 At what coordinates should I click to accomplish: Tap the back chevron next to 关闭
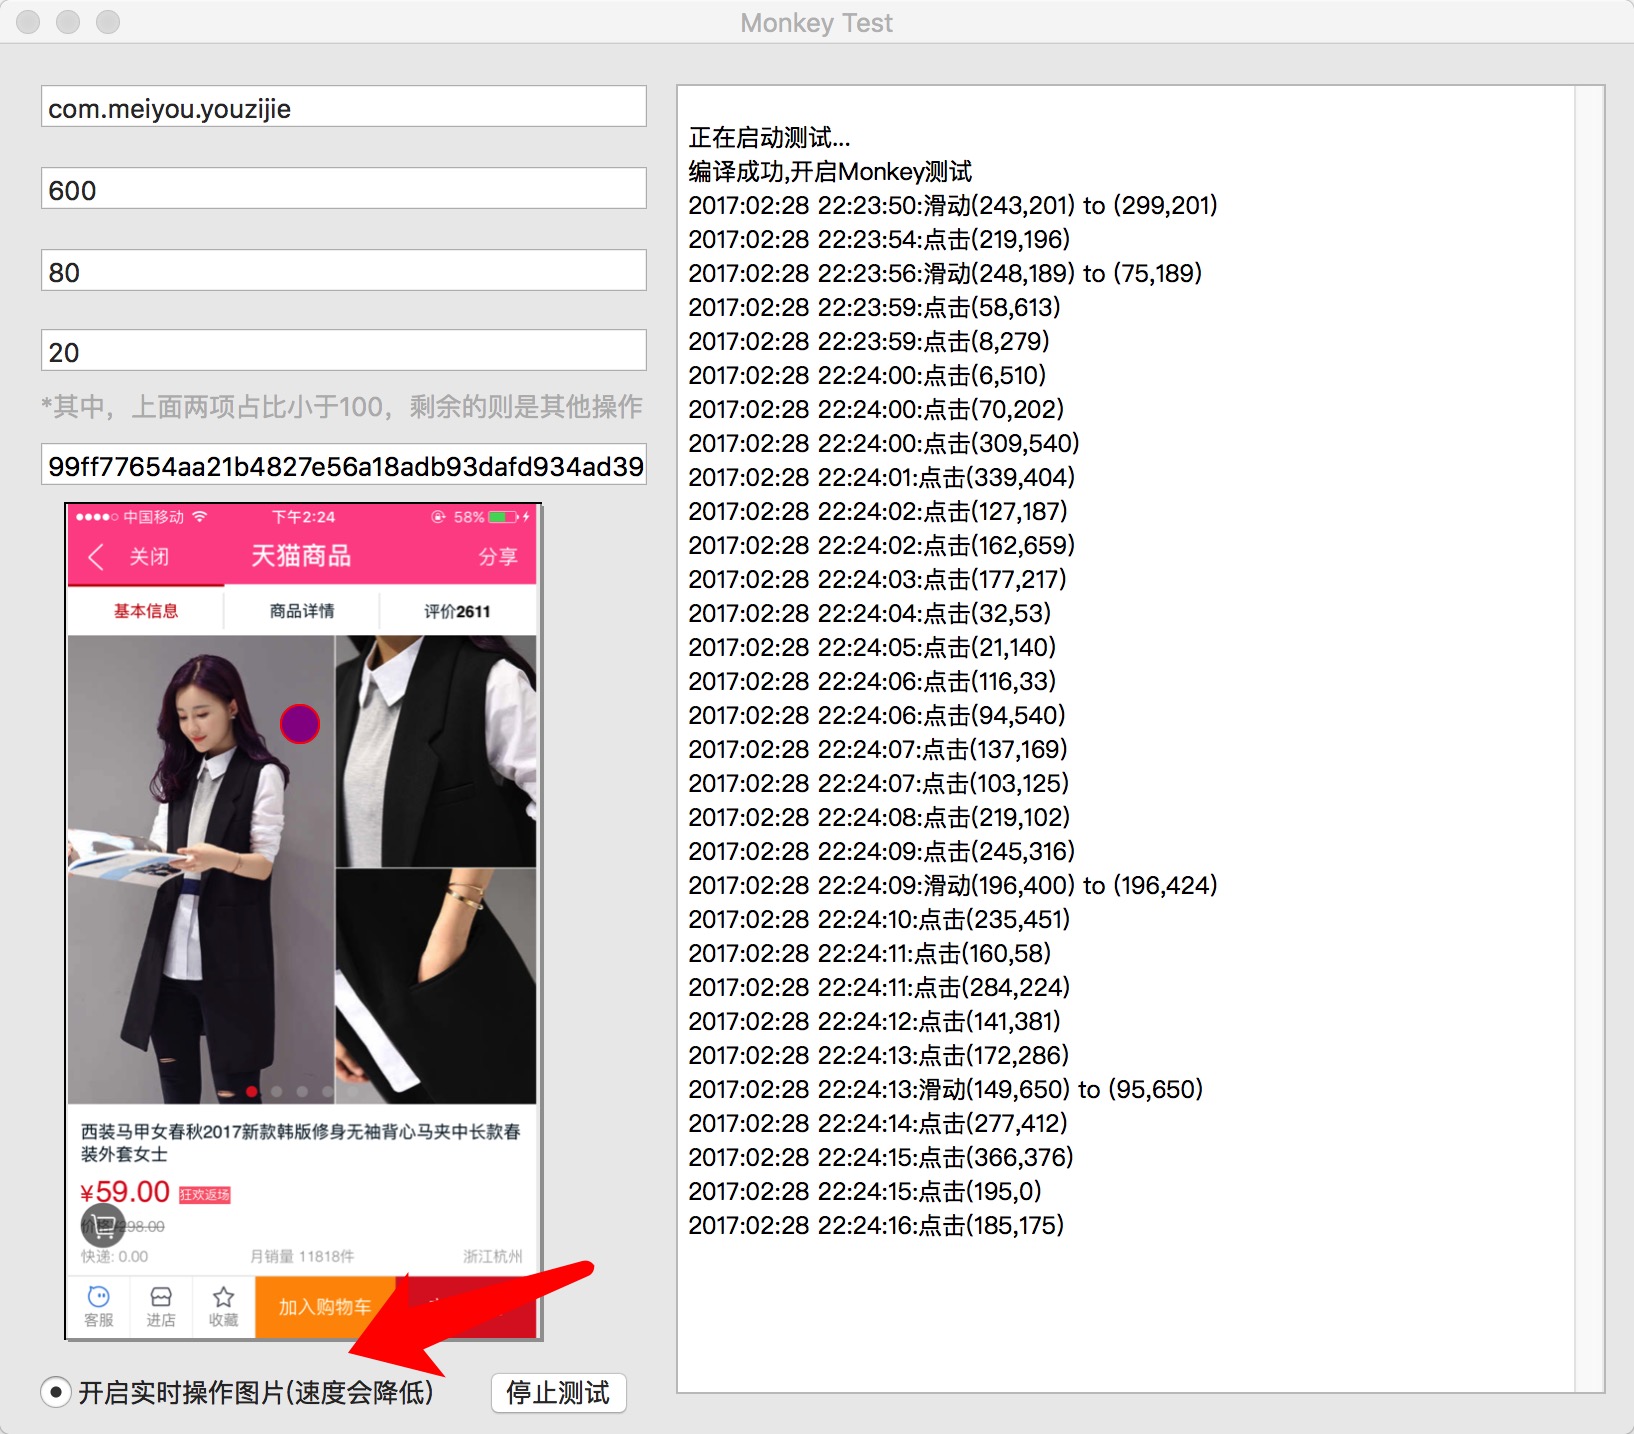pos(96,557)
